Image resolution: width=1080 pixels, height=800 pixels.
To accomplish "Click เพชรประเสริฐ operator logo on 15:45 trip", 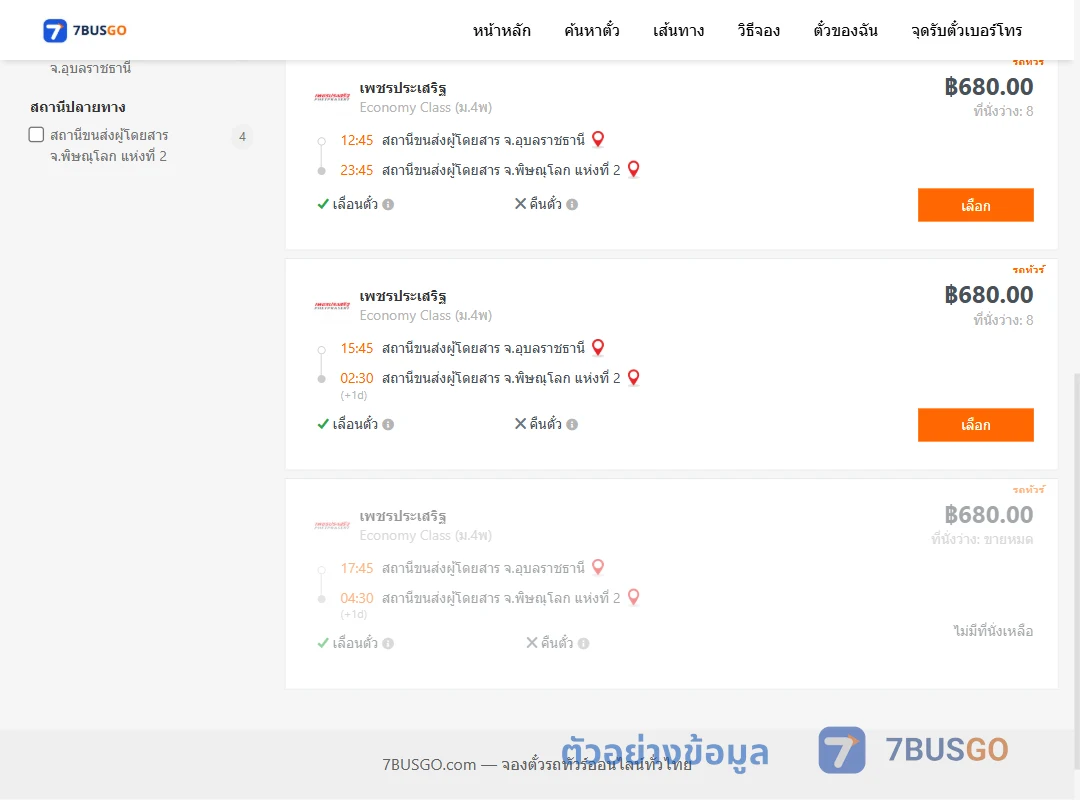I will tap(332, 305).
